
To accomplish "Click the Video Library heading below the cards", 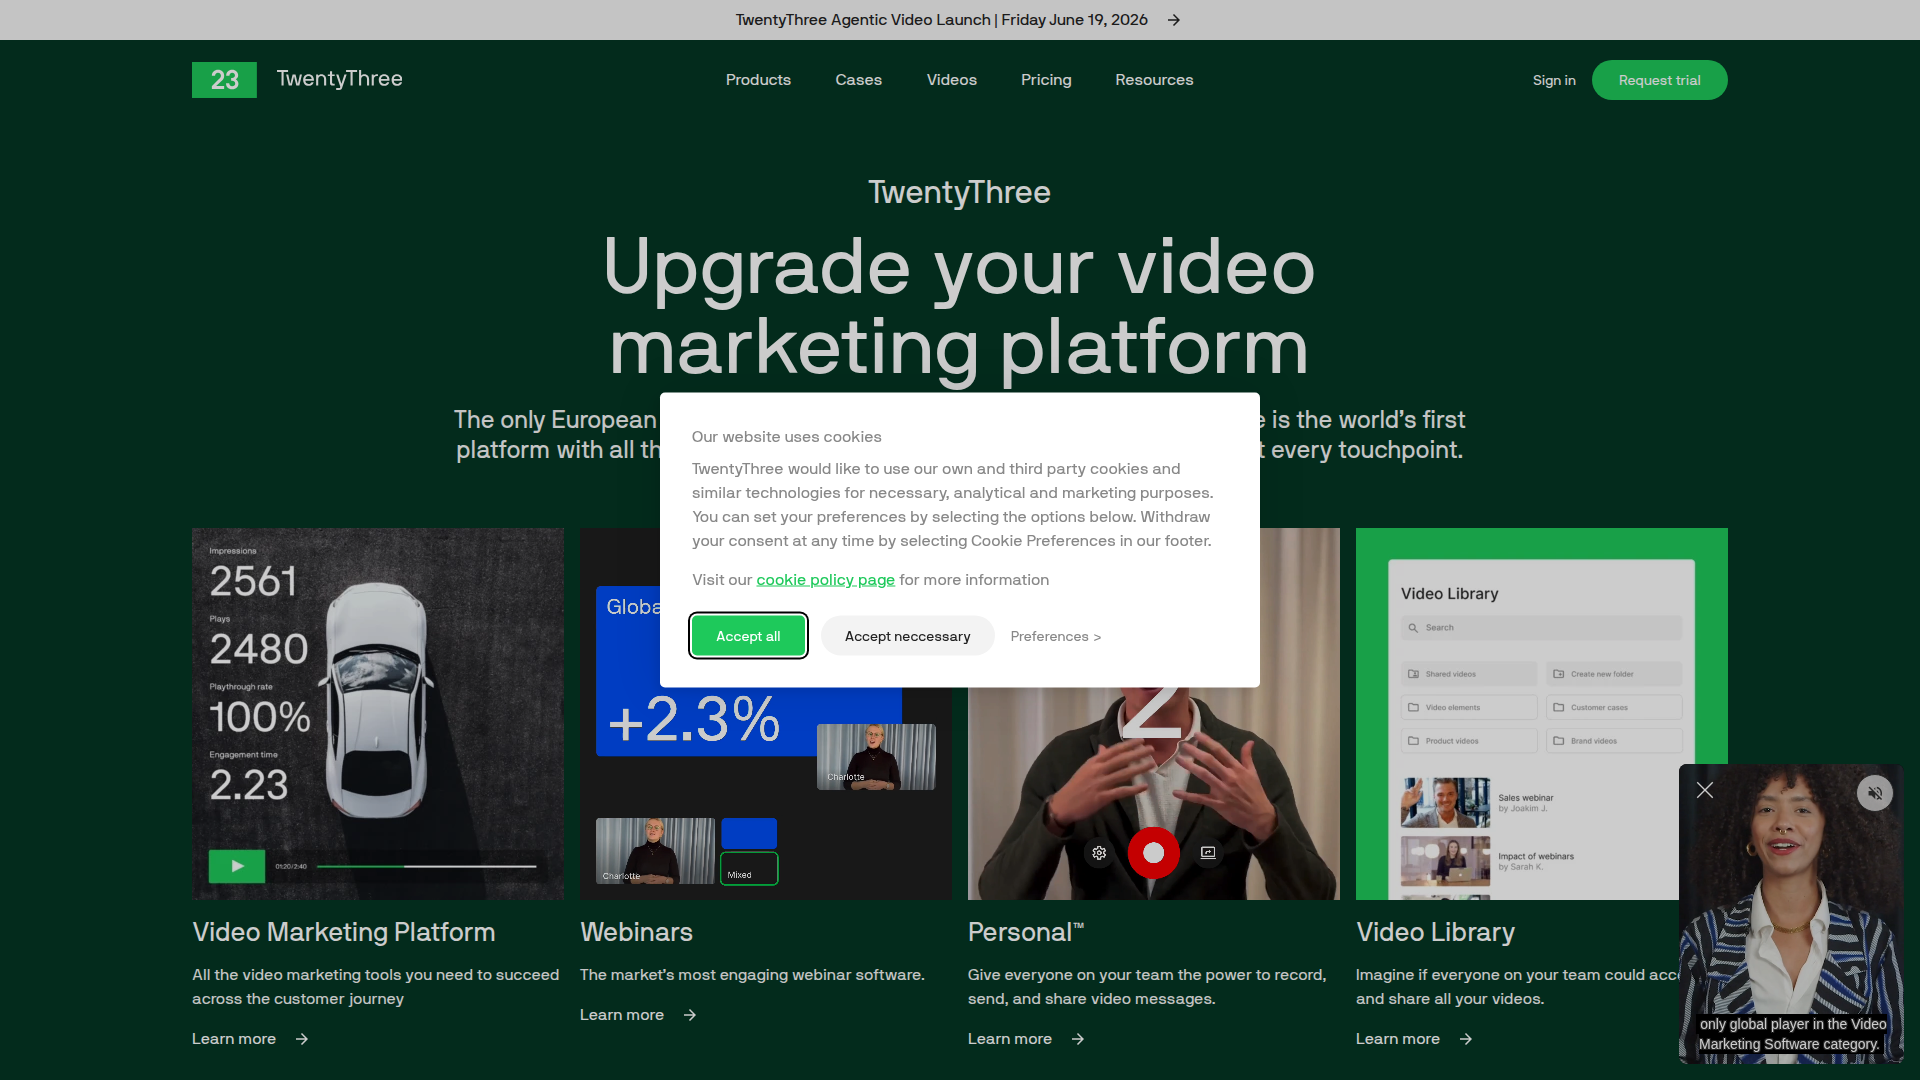I will click(1435, 932).
